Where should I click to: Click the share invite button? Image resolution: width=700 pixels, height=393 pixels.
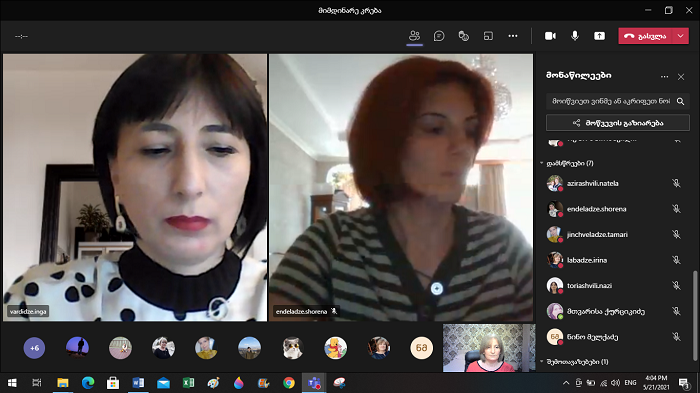coord(617,123)
